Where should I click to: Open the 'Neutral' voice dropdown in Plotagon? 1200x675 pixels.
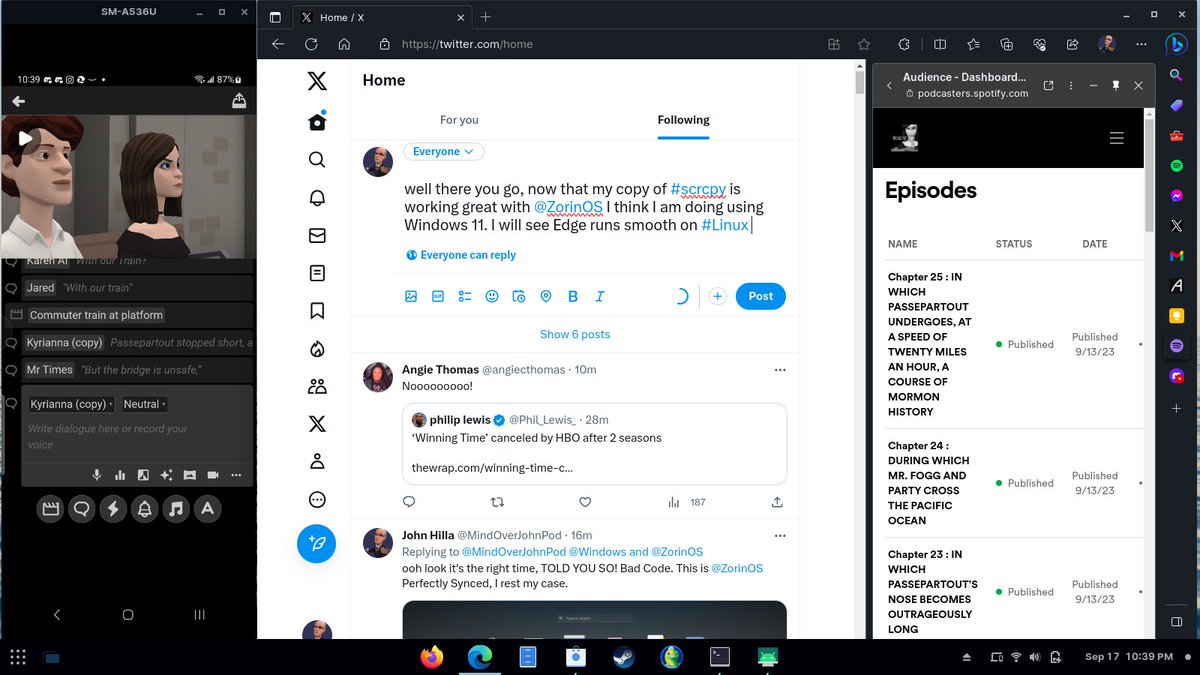[x=143, y=404]
